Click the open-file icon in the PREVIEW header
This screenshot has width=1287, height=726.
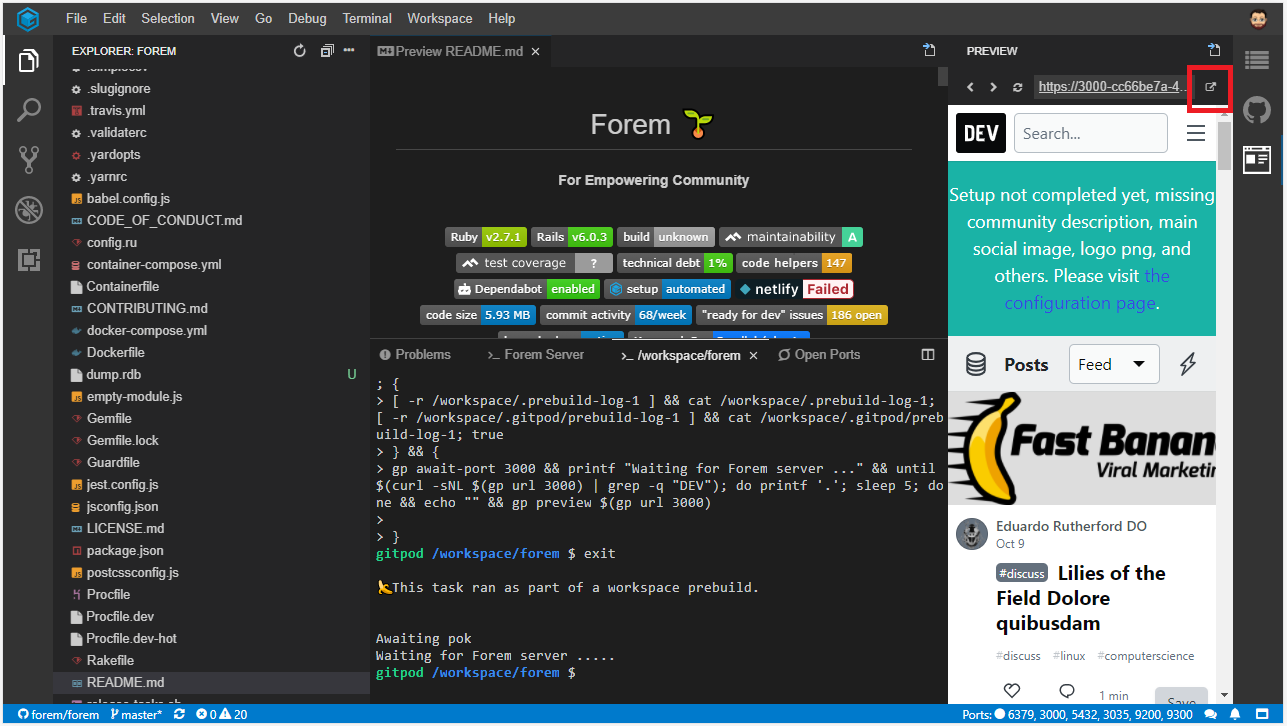coord(1215,50)
